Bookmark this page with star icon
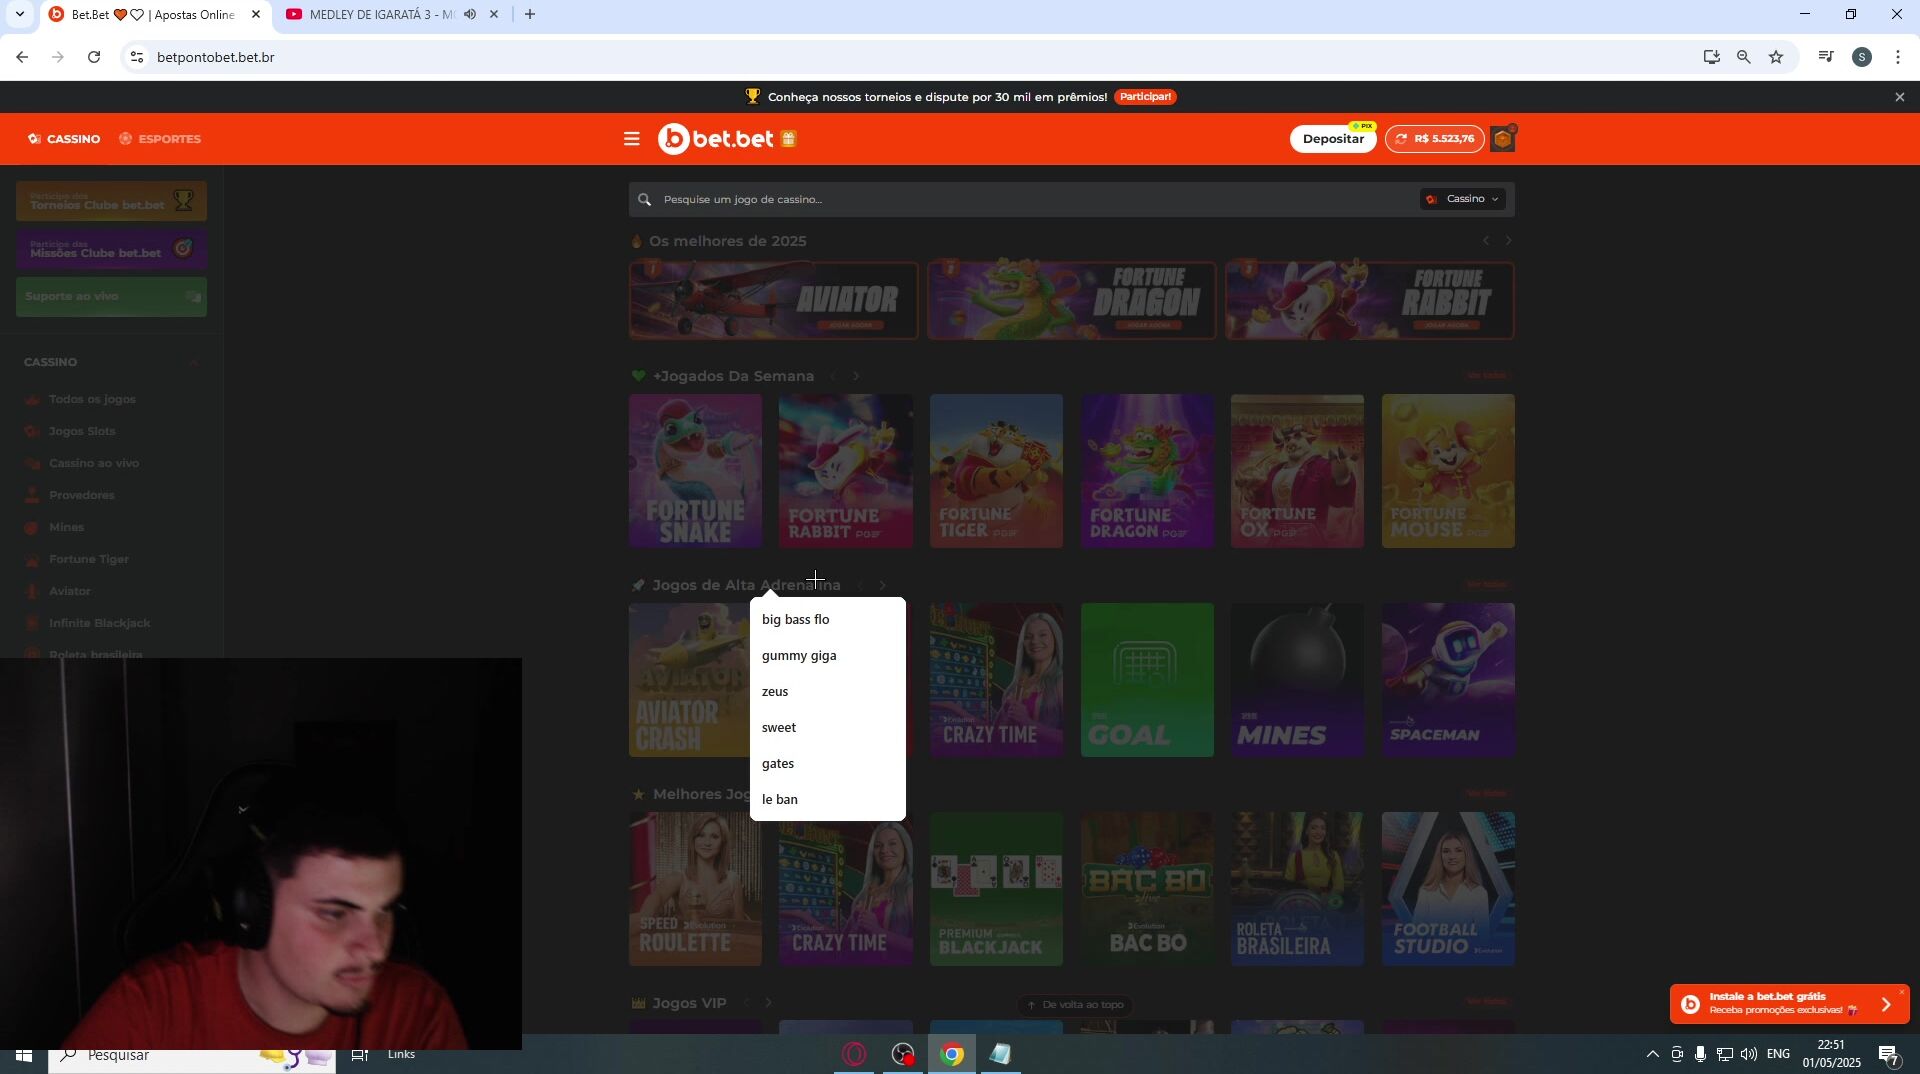 click(x=1776, y=57)
